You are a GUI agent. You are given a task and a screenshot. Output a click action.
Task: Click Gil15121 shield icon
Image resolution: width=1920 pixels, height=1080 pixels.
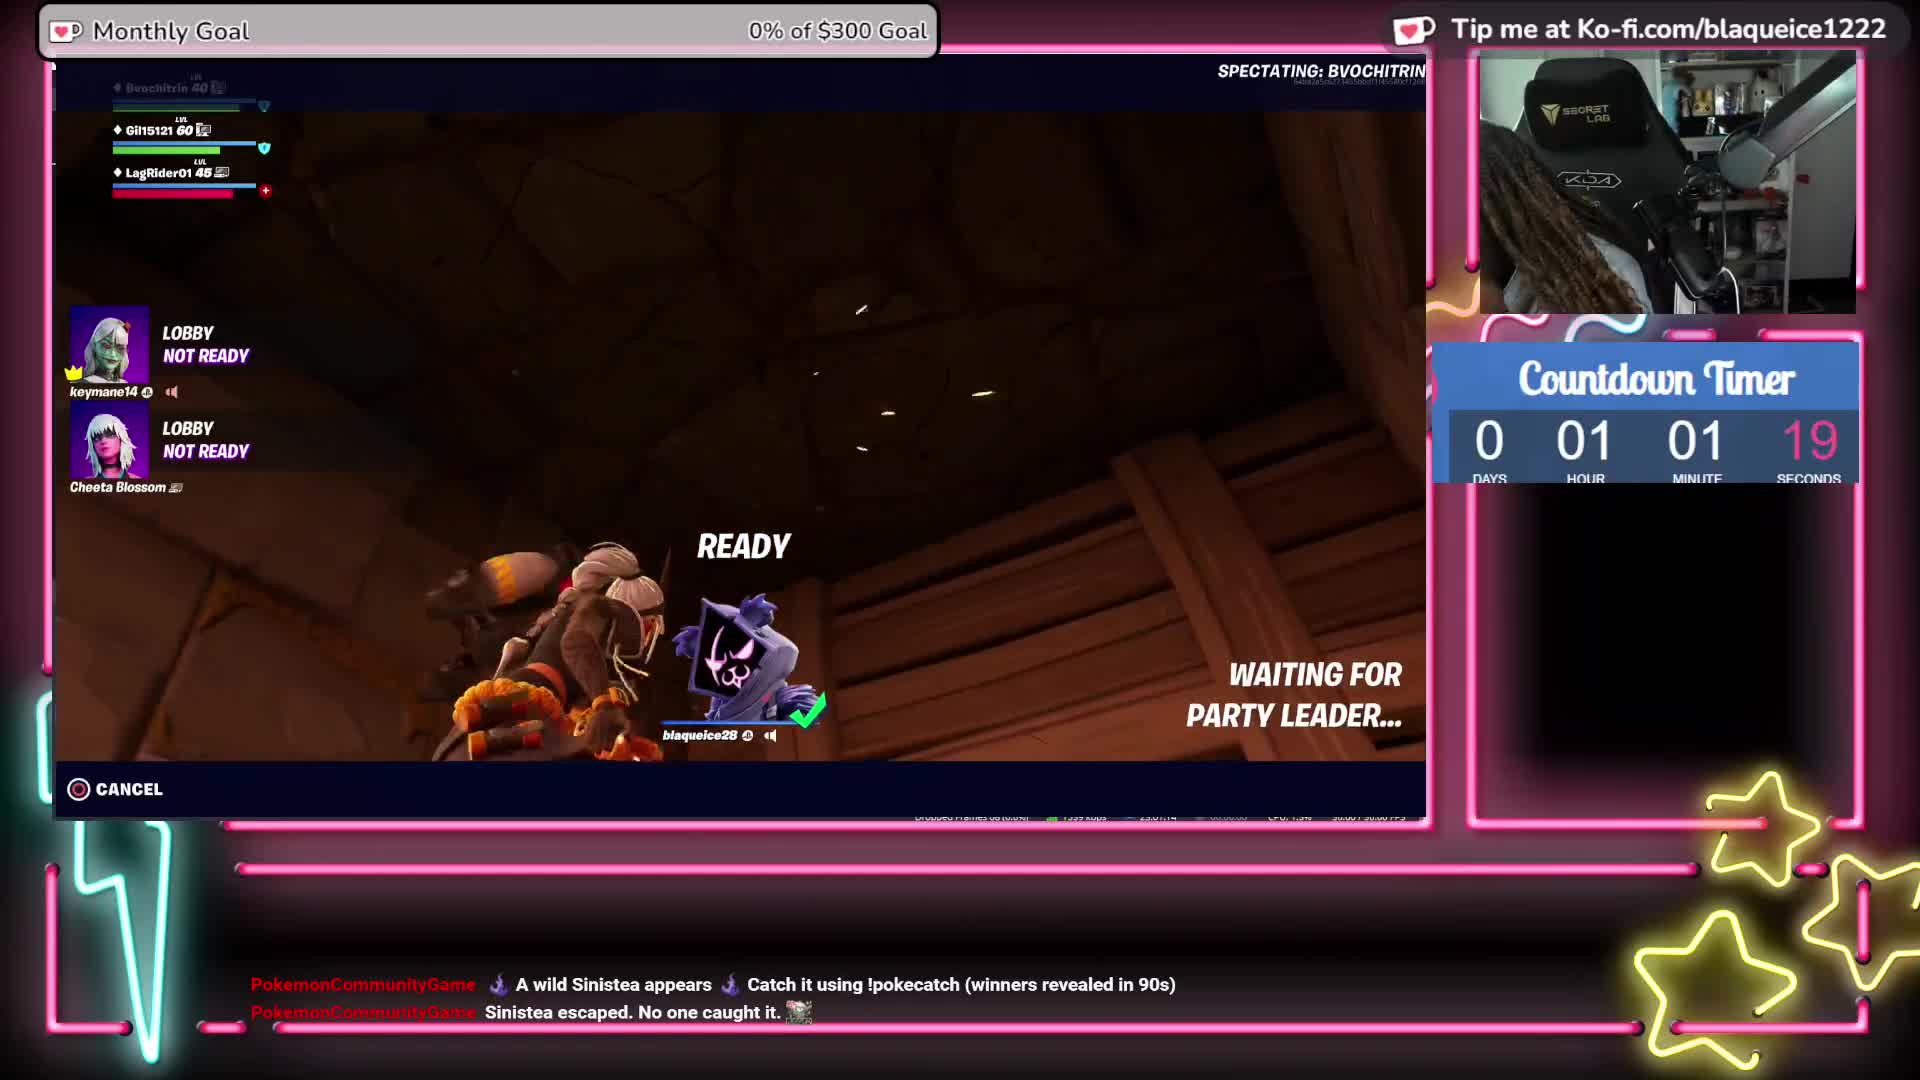(x=264, y=148)
